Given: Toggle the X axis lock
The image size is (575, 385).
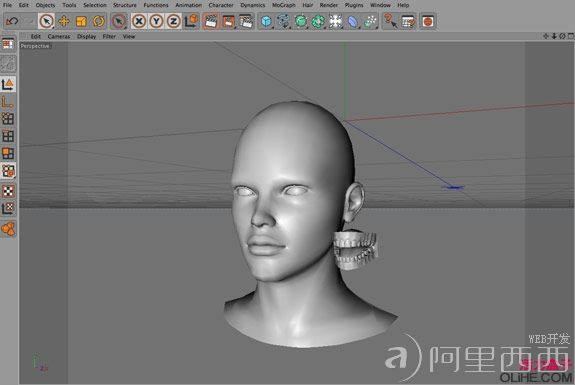Looking at the screenshot, I should 139,21.
